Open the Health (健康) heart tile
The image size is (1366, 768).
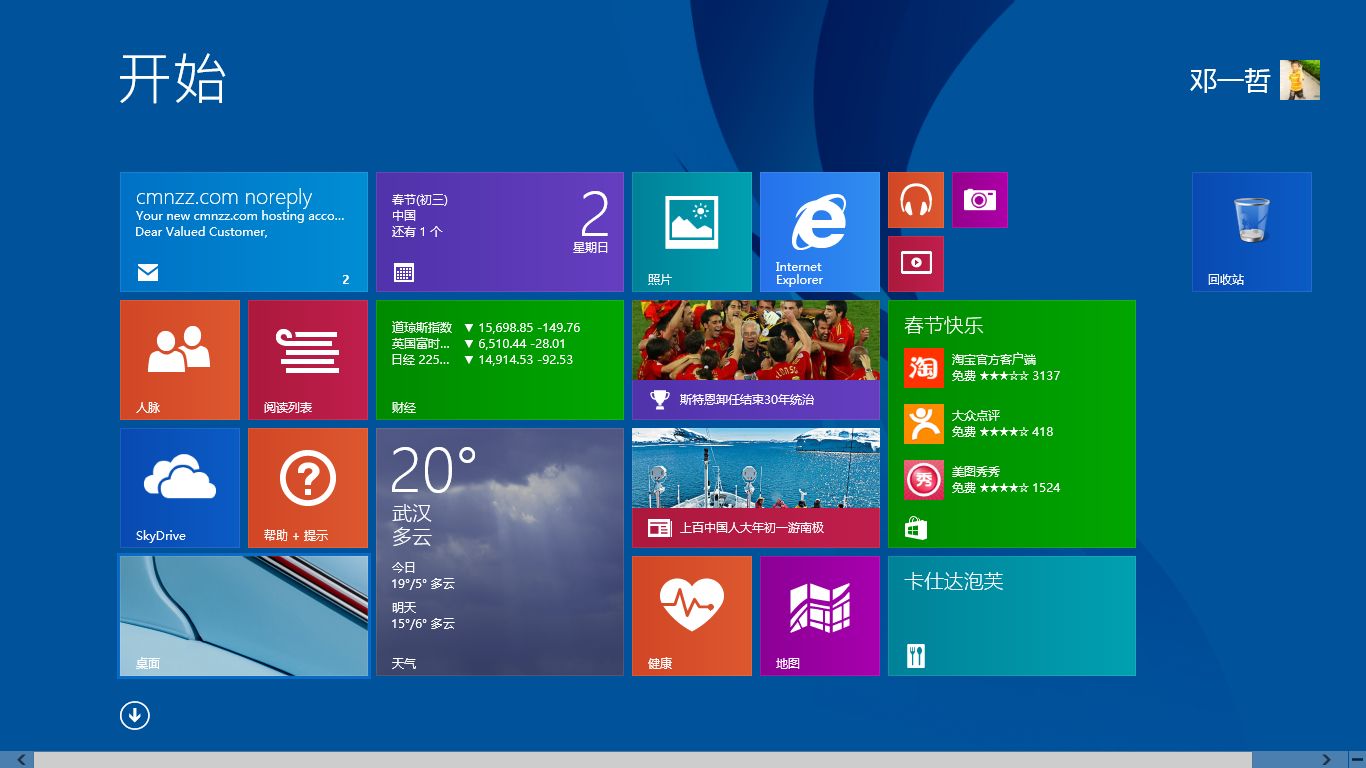pyautogui.click(x=692, y=616)
